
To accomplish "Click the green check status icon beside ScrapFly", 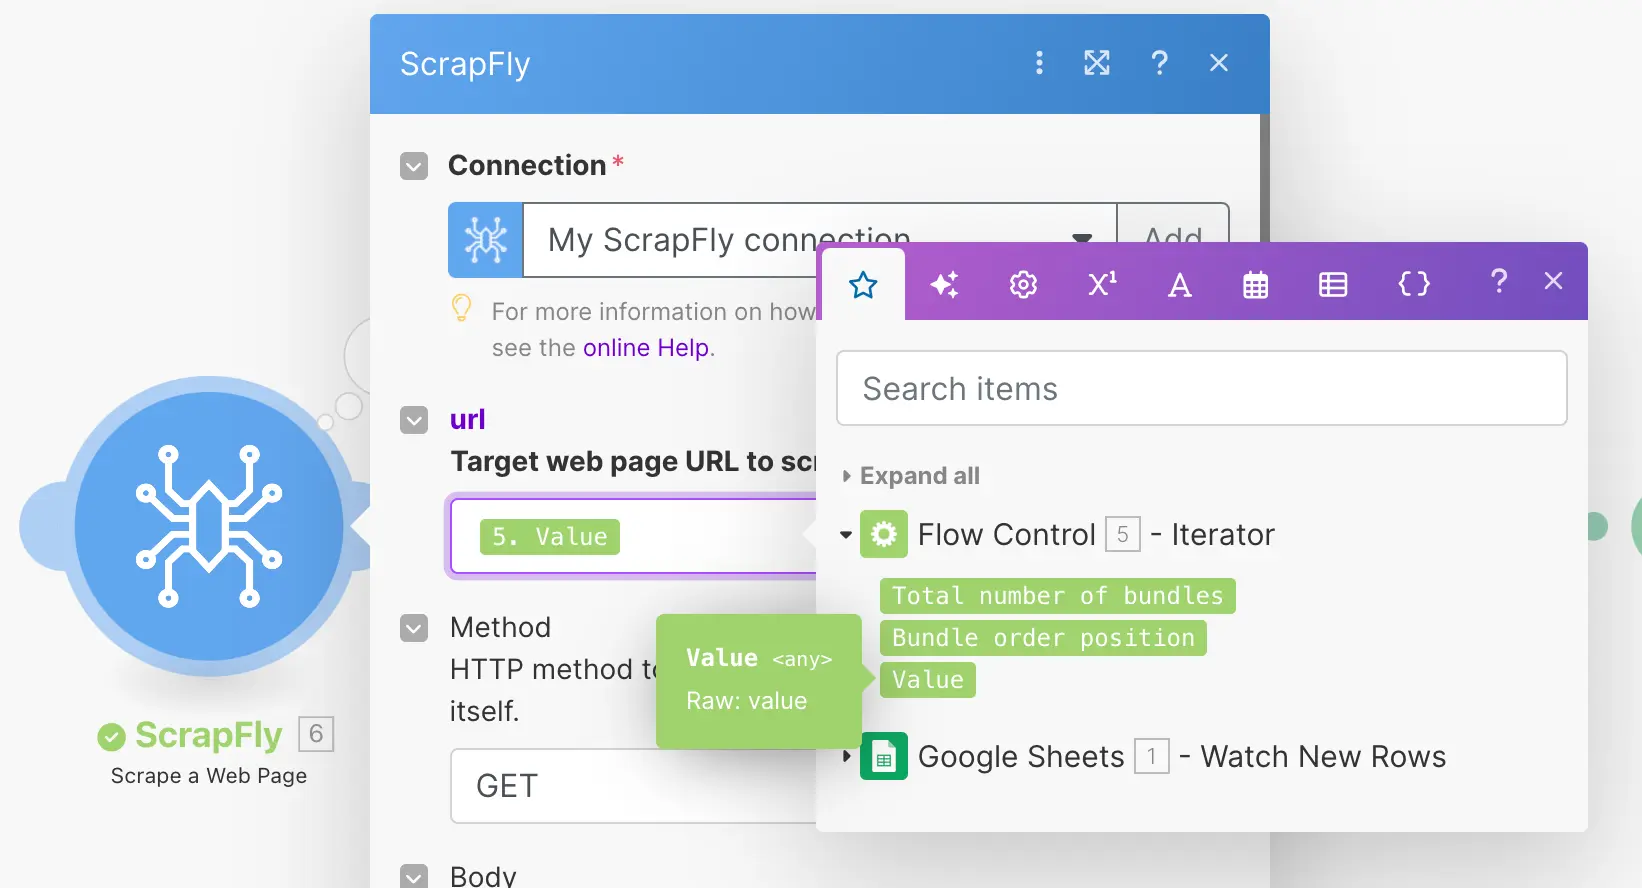I will (111, 737).
